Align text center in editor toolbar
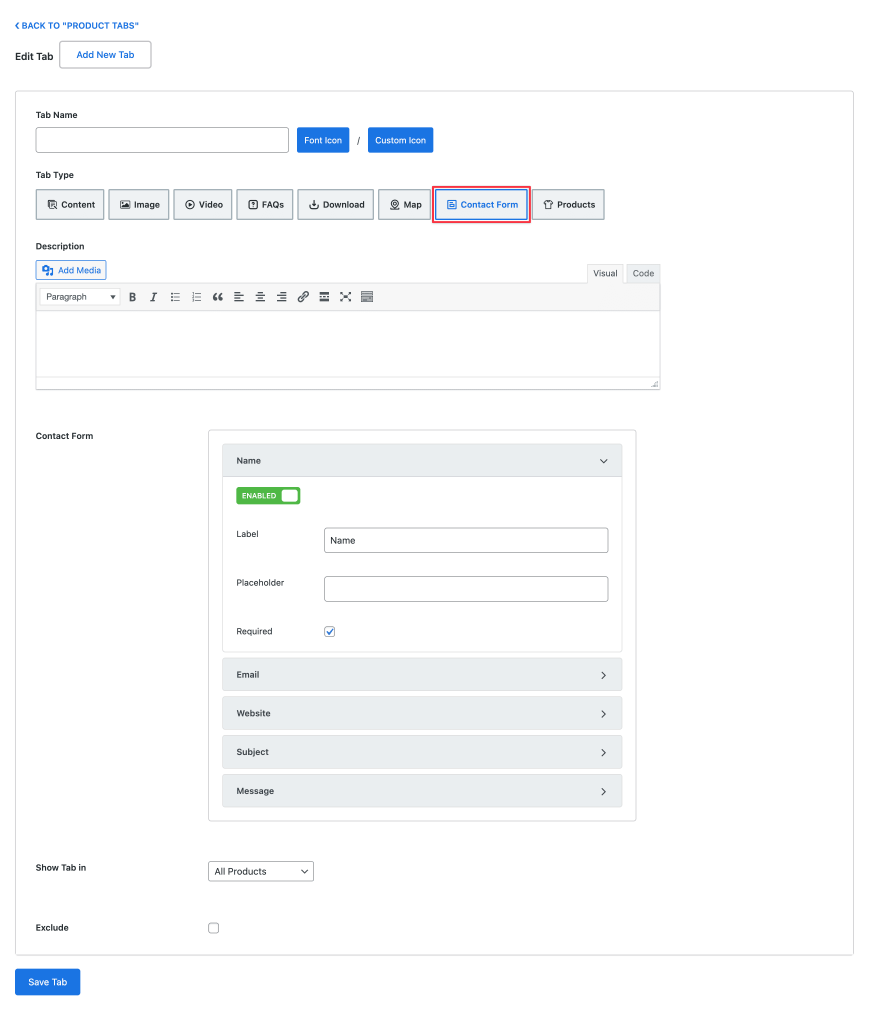 [x=260, y=297]
